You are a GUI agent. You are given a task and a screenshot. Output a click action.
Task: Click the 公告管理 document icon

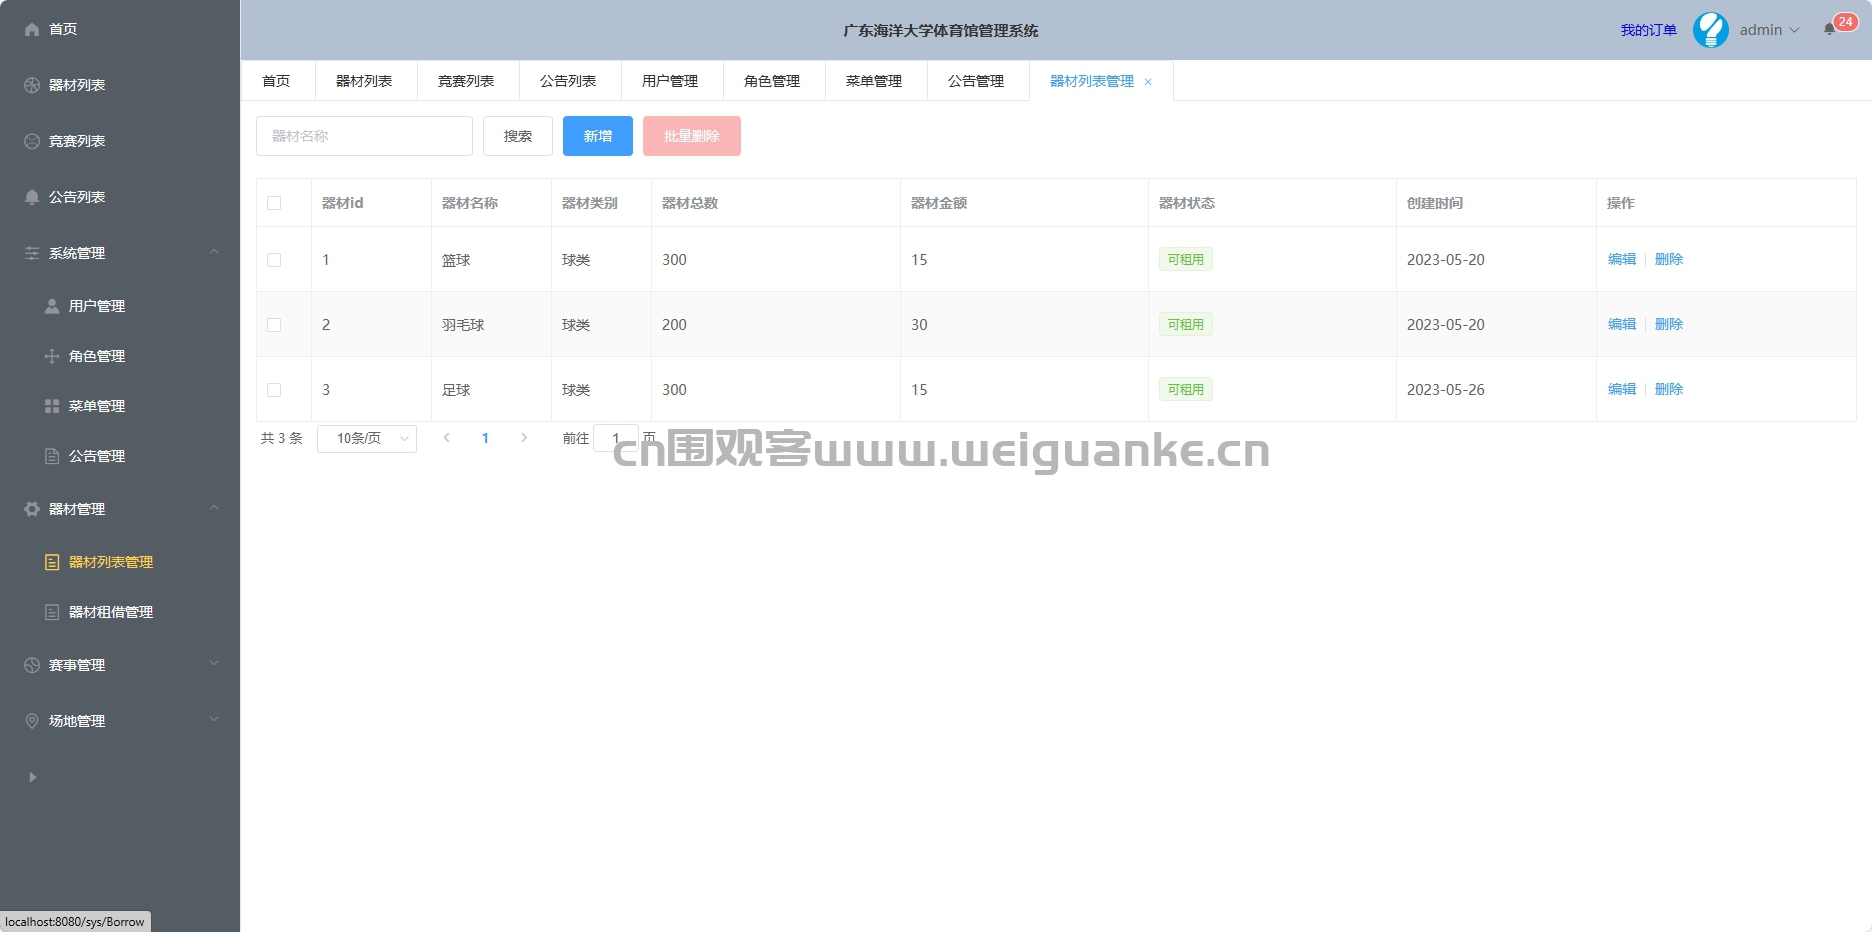(x=52, y=456)
